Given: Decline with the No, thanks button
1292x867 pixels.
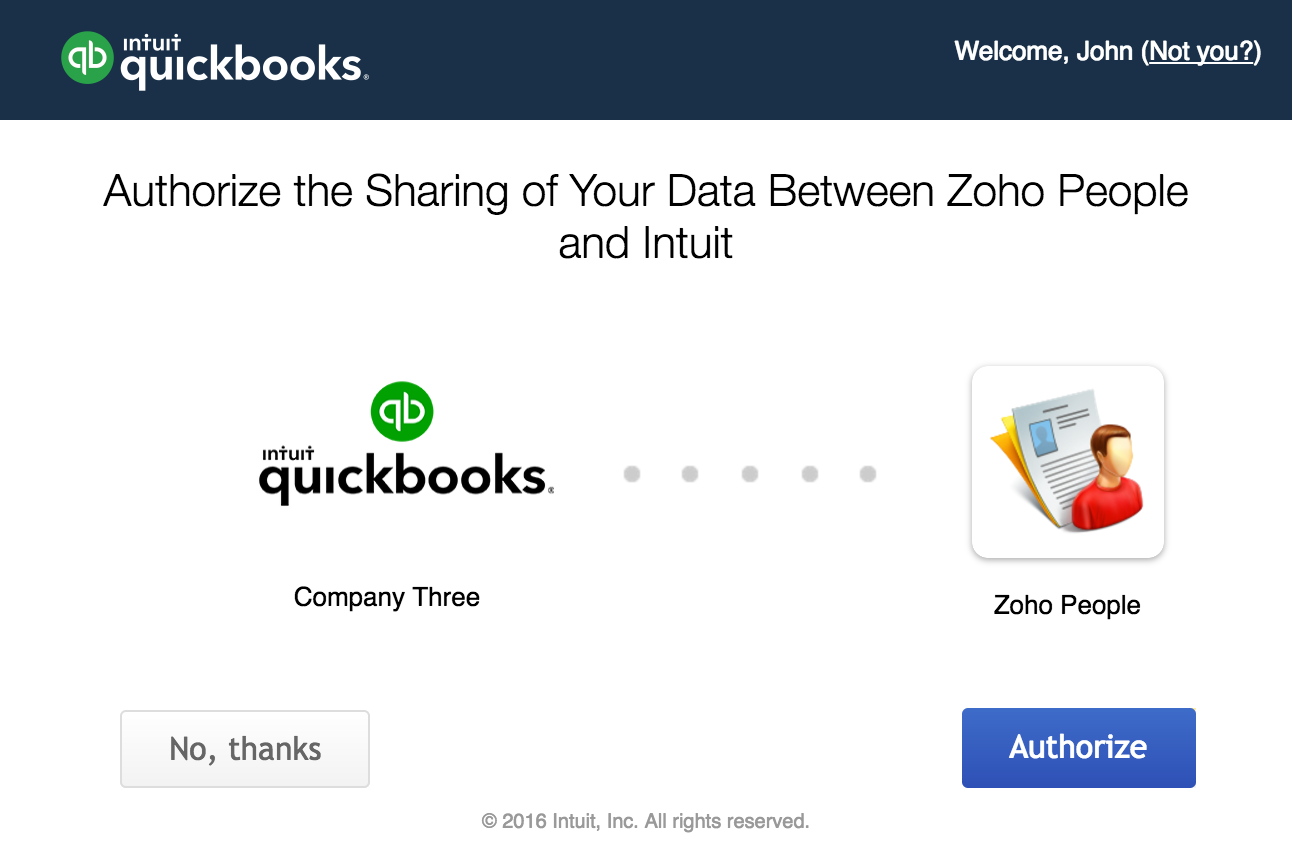Looking at the screenshot, I should click(245, 749).
